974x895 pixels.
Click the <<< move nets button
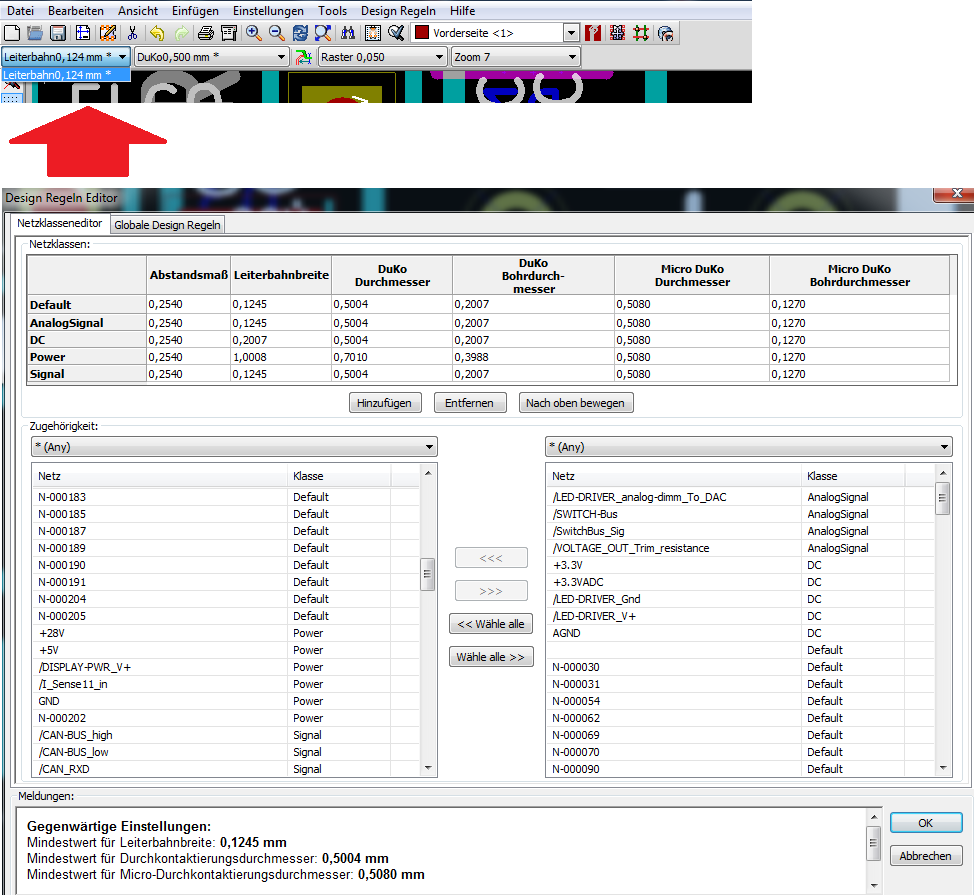[x=491, y=558]
